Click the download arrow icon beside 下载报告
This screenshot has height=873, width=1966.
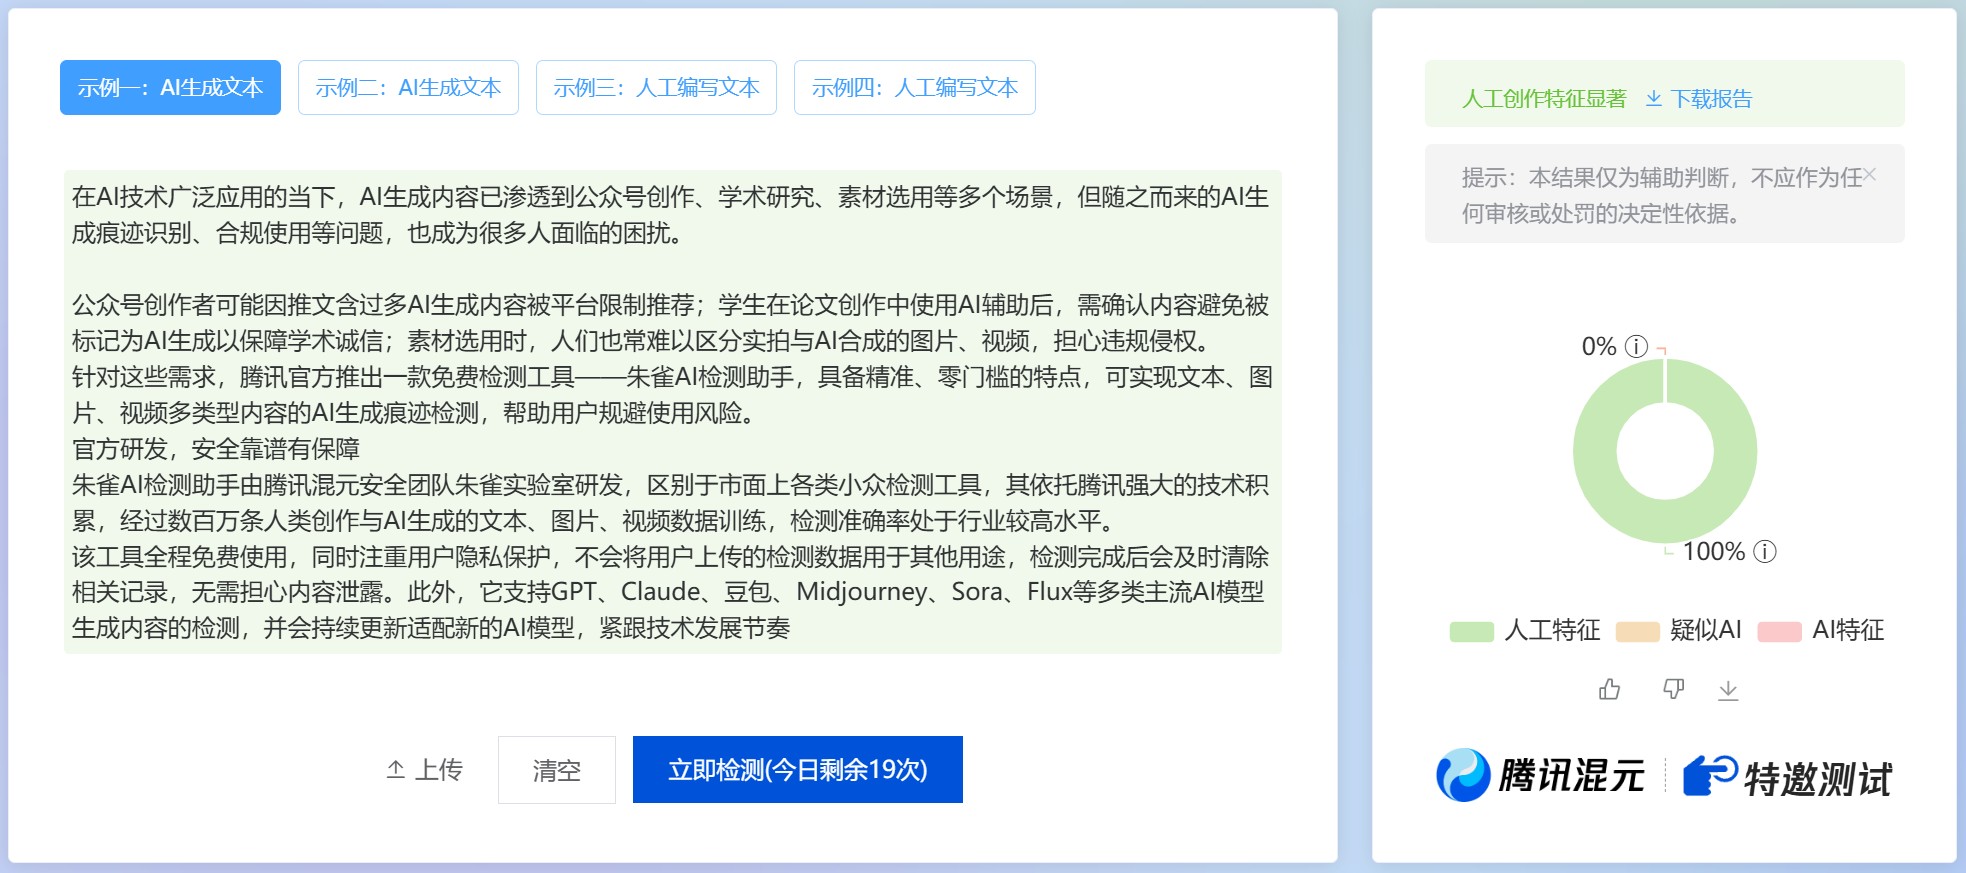[1654, 98]
